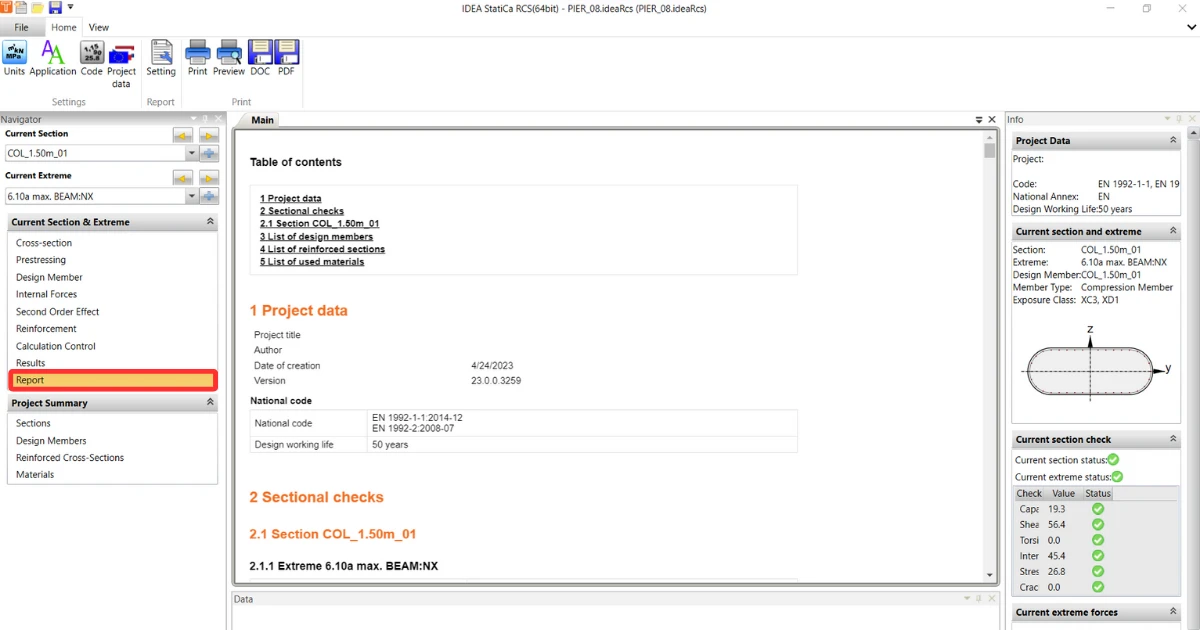Open report Setting
This screenshot has width=1200, height=630.
click(161, 58)
